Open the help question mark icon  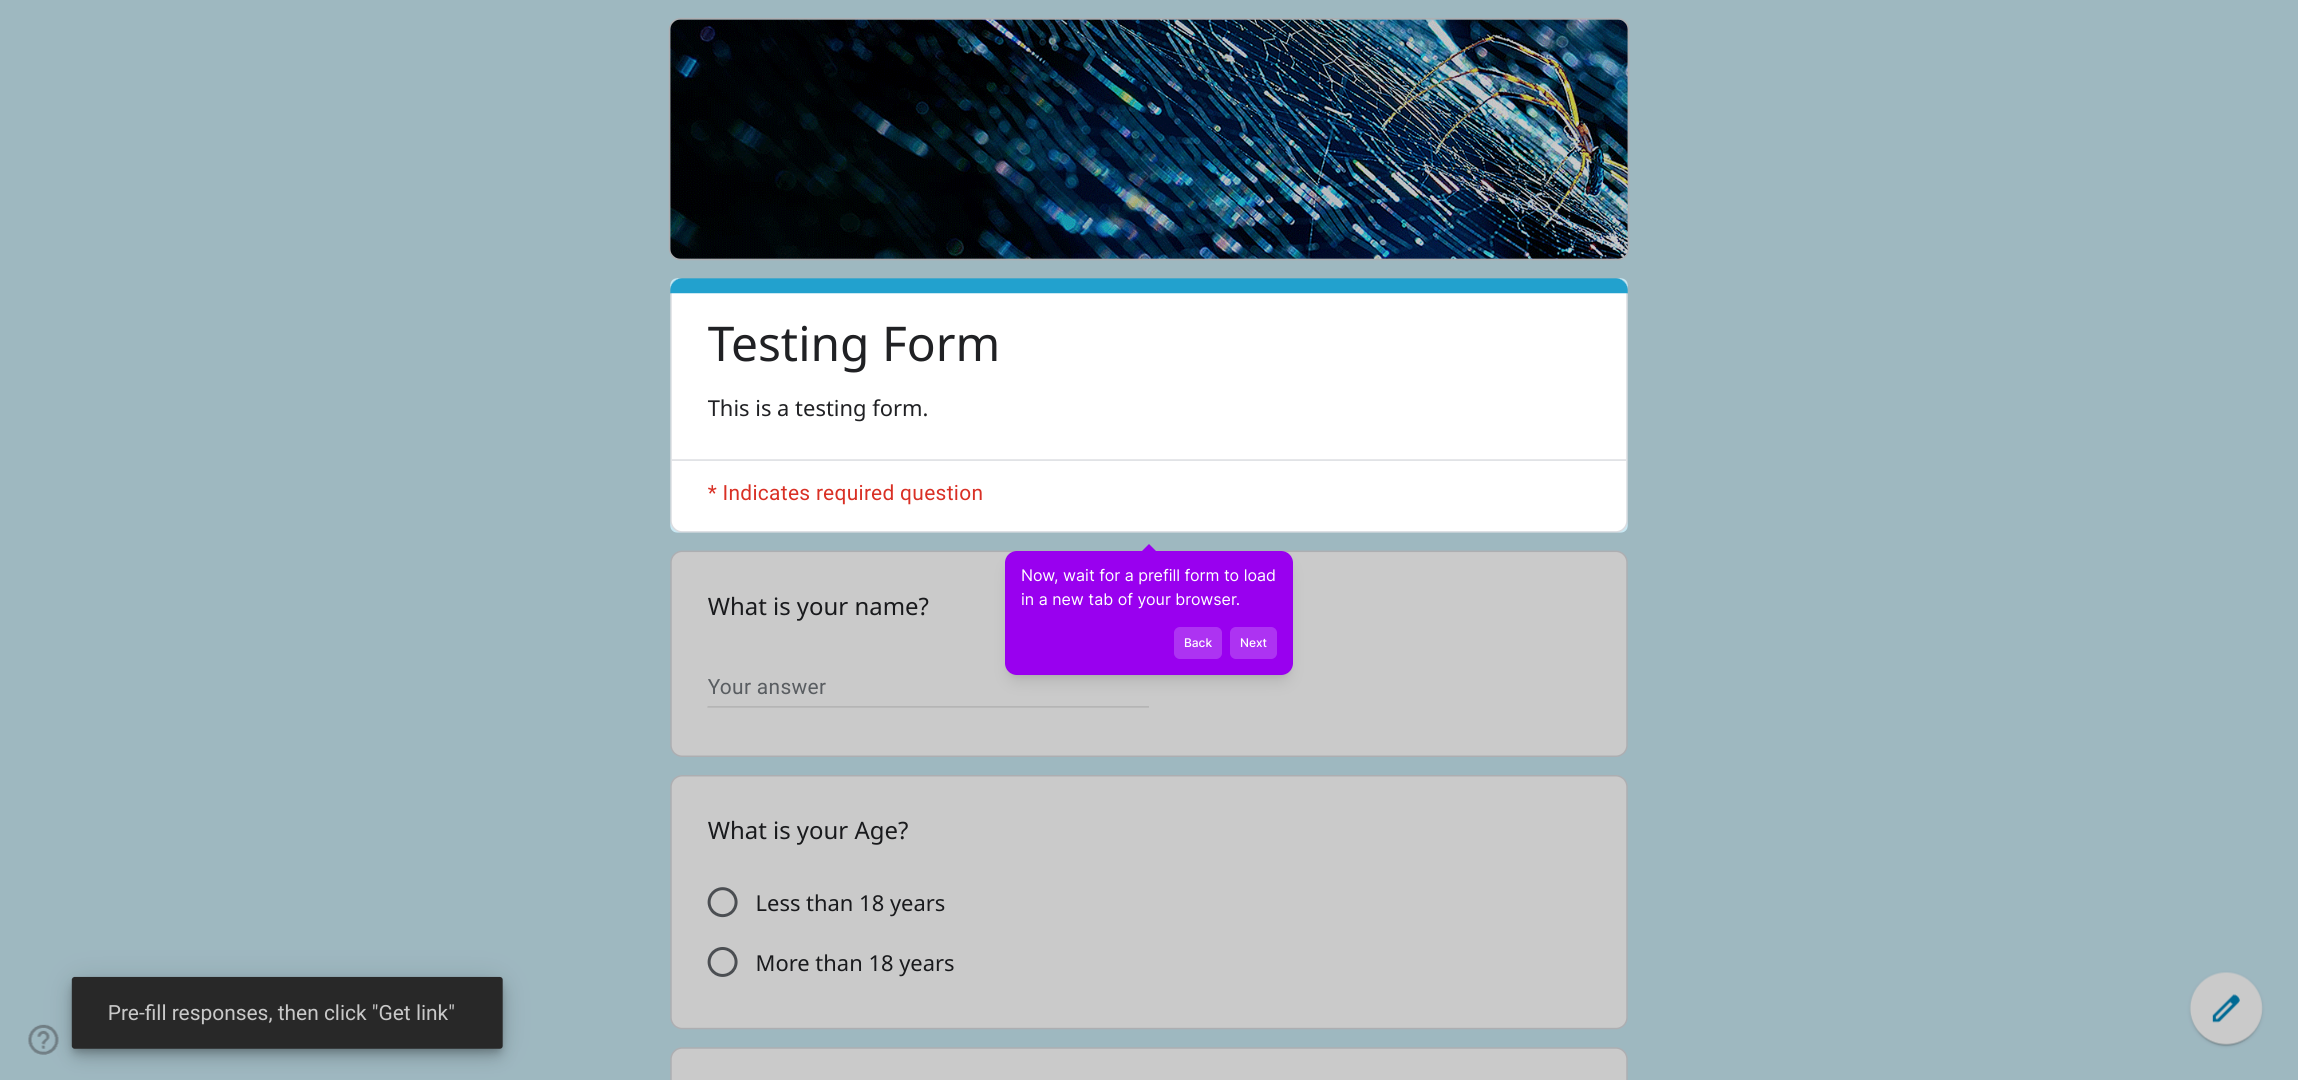coord(43,1040)
